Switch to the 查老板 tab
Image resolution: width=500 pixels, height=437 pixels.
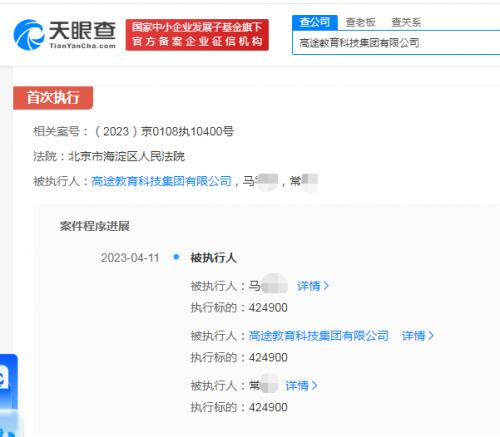pos(360,22)
